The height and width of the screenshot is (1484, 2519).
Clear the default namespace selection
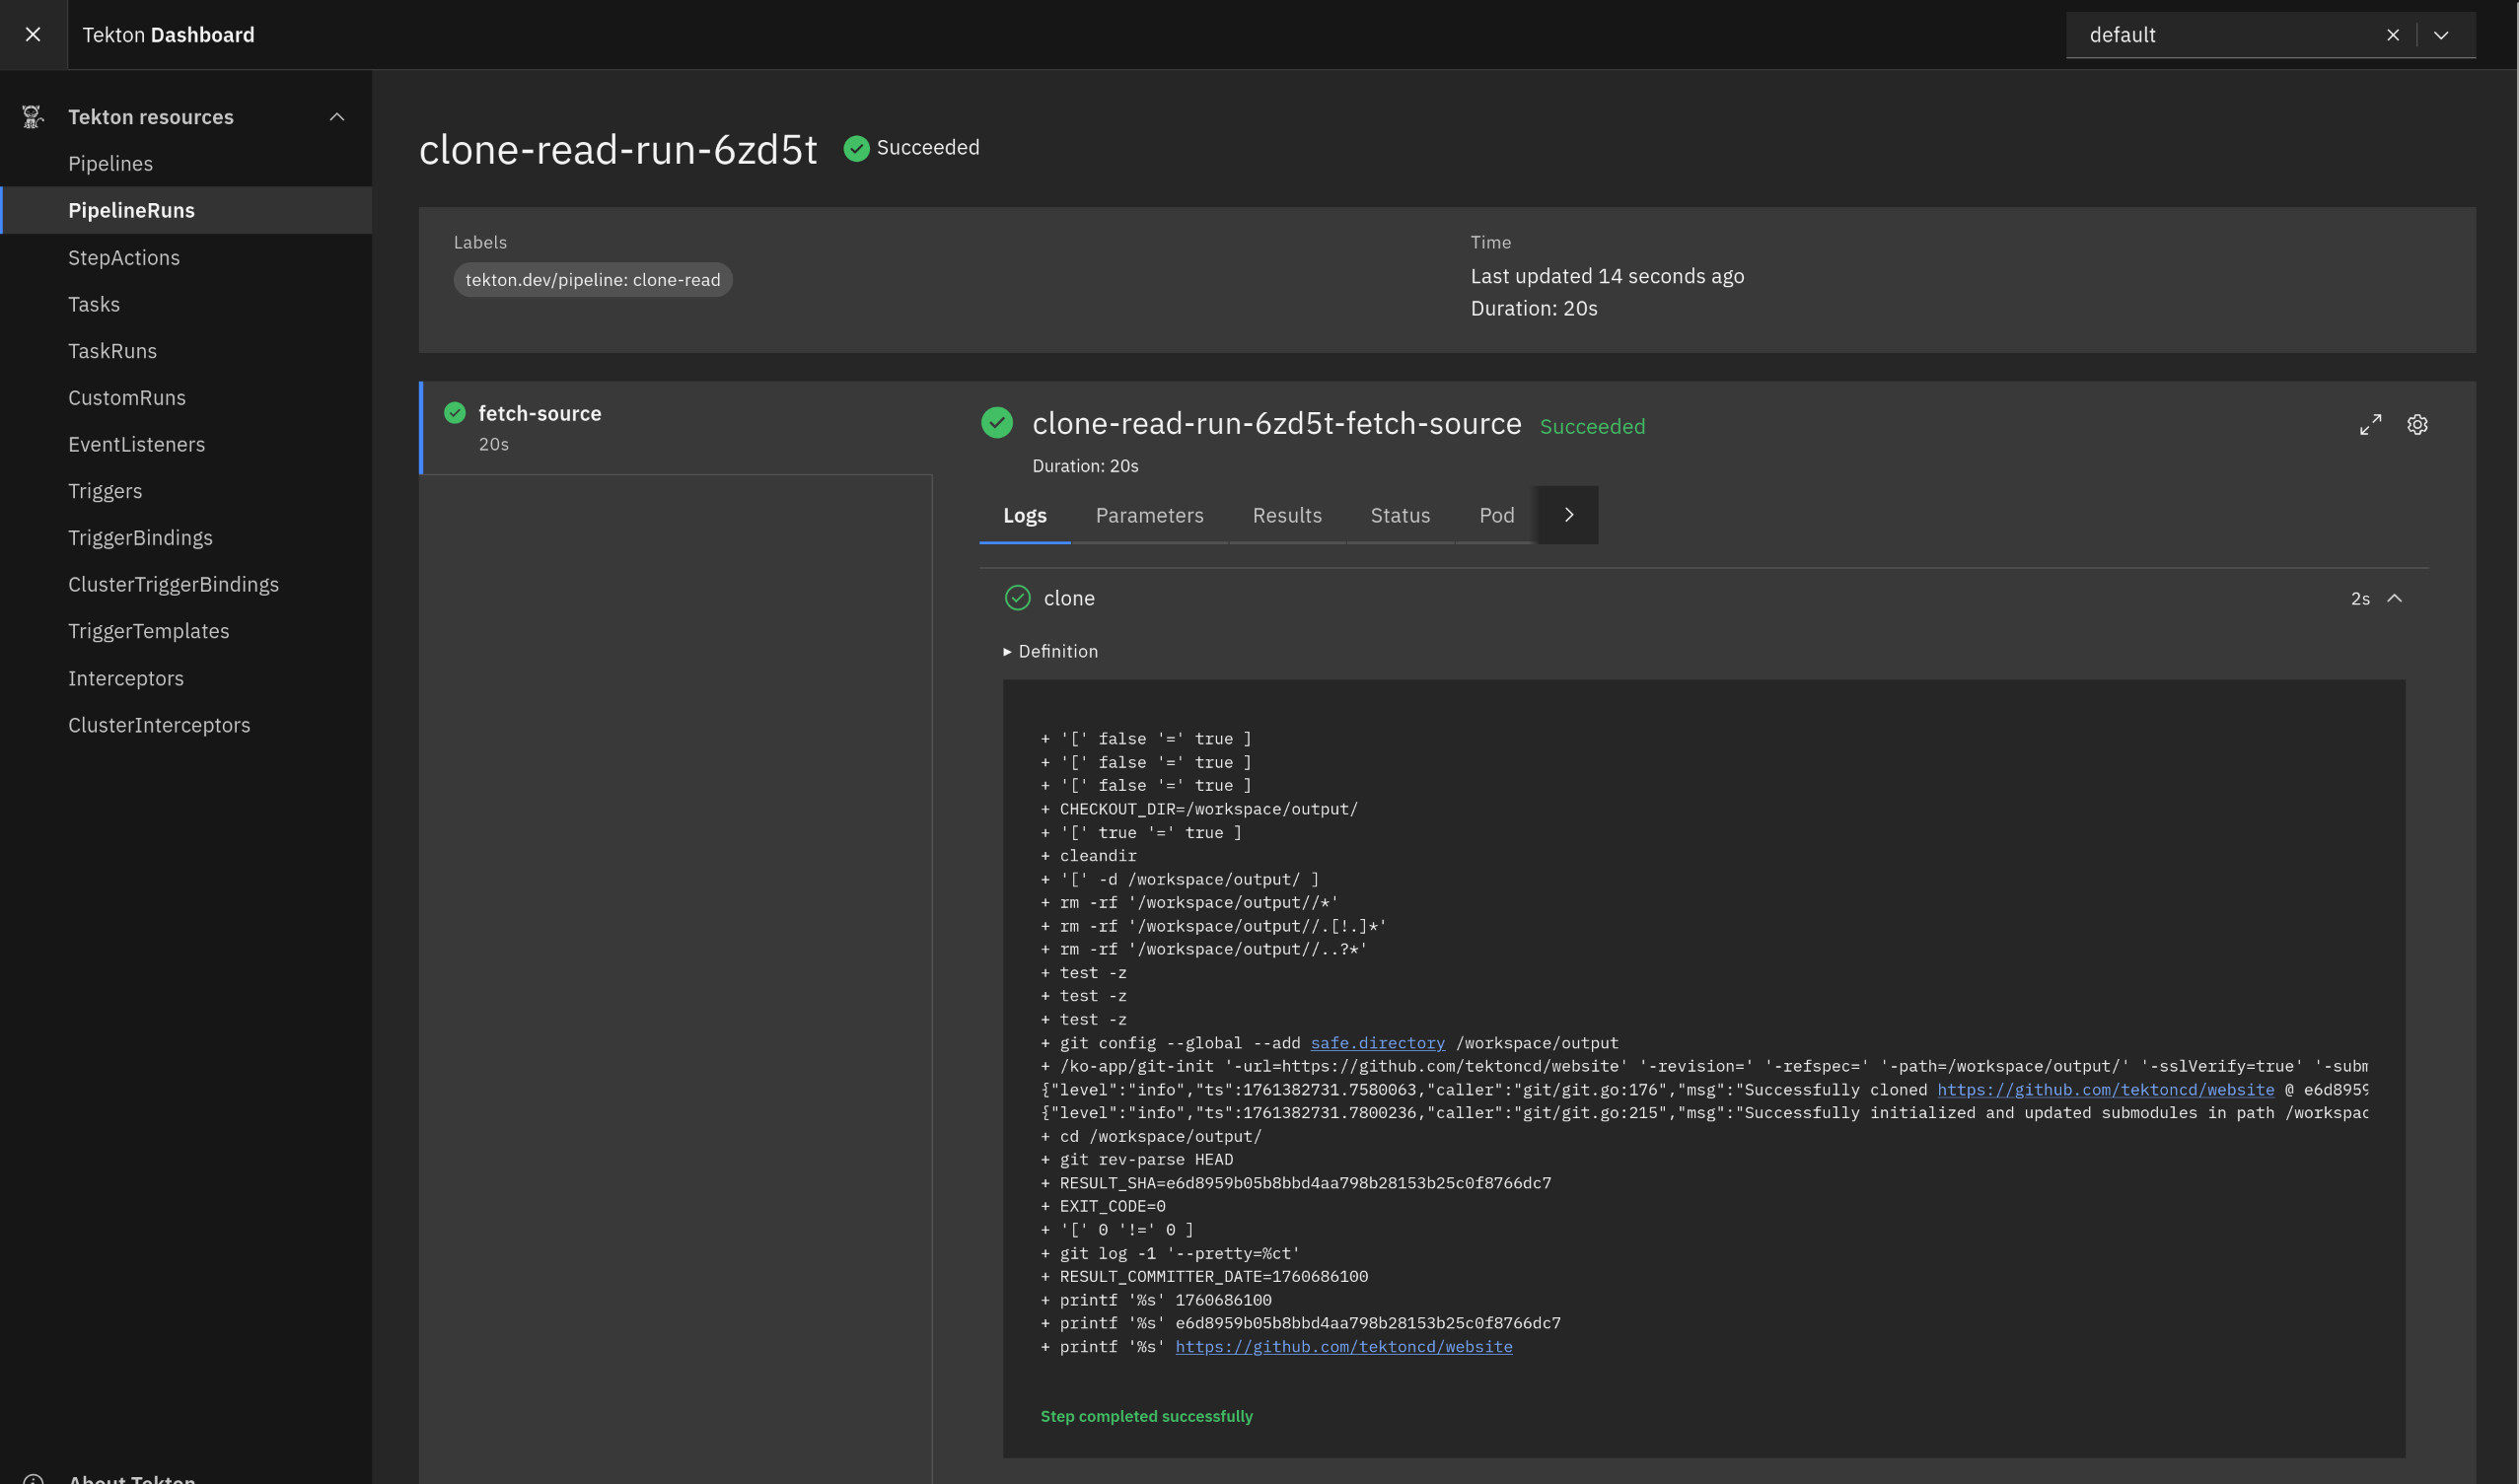click(x=2392, y=35)
